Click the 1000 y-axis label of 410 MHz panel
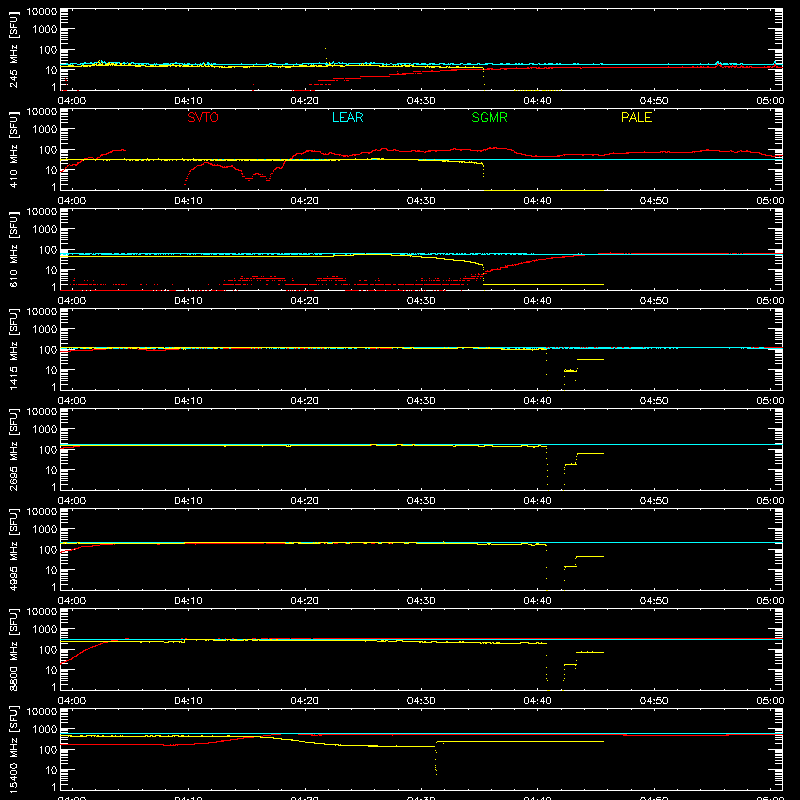 [x=45, y=130]
